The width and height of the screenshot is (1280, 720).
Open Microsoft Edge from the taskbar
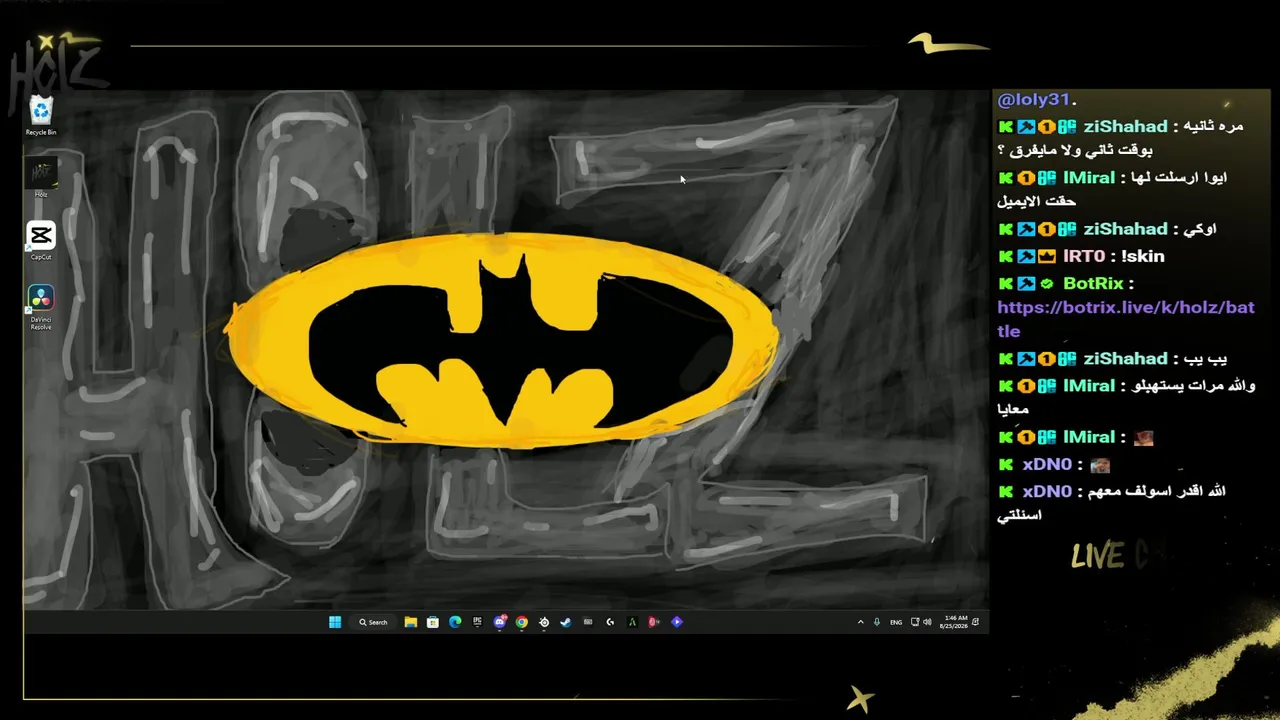click(455, 622)
